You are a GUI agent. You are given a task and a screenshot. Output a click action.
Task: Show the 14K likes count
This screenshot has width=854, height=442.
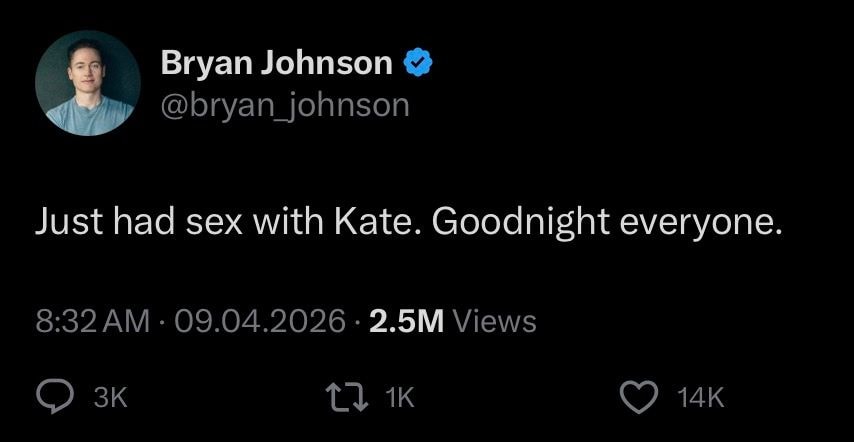(699, 398)
